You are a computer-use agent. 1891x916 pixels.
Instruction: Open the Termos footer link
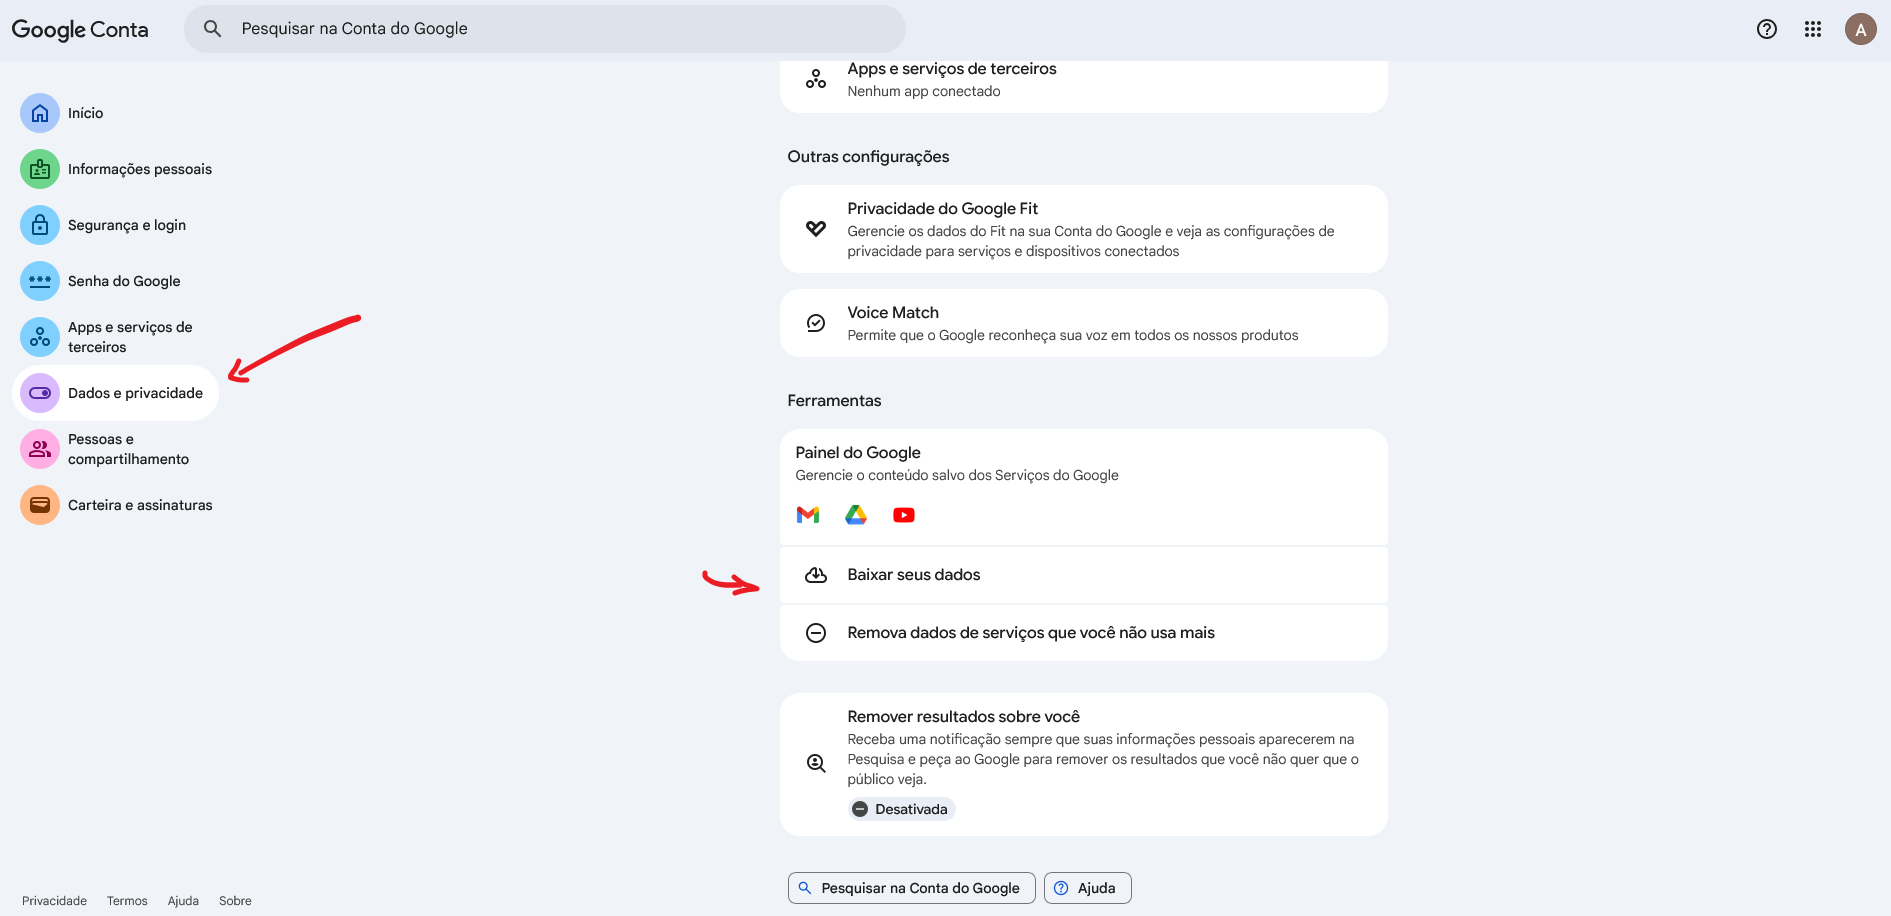tap(127, 901)
